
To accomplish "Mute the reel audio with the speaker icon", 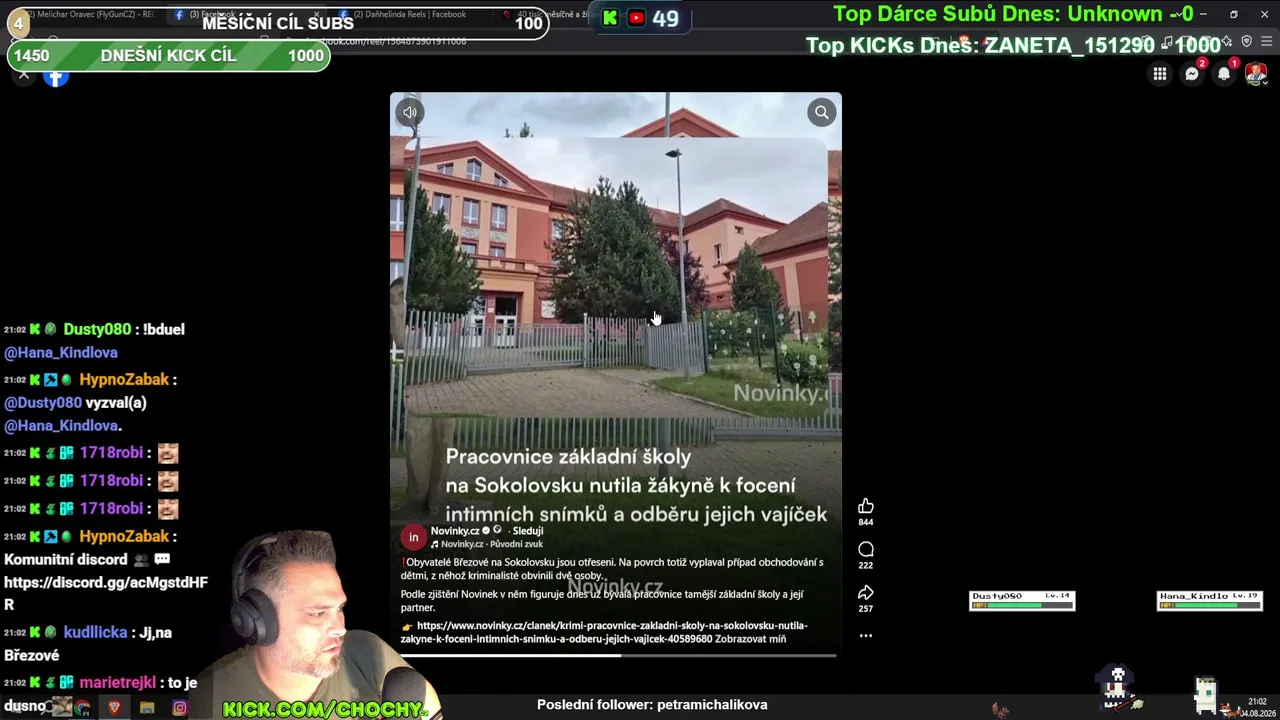I will [410, 113].
